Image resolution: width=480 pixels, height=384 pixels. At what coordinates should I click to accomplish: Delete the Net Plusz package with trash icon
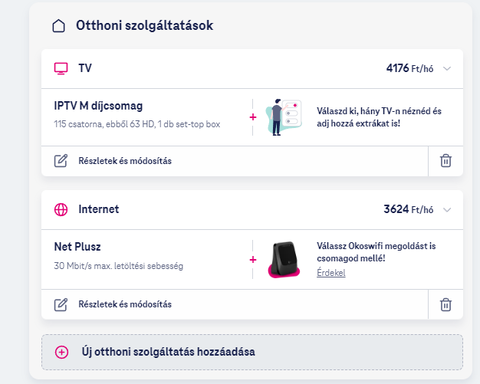pyautogui.click(x=446, y=305)
